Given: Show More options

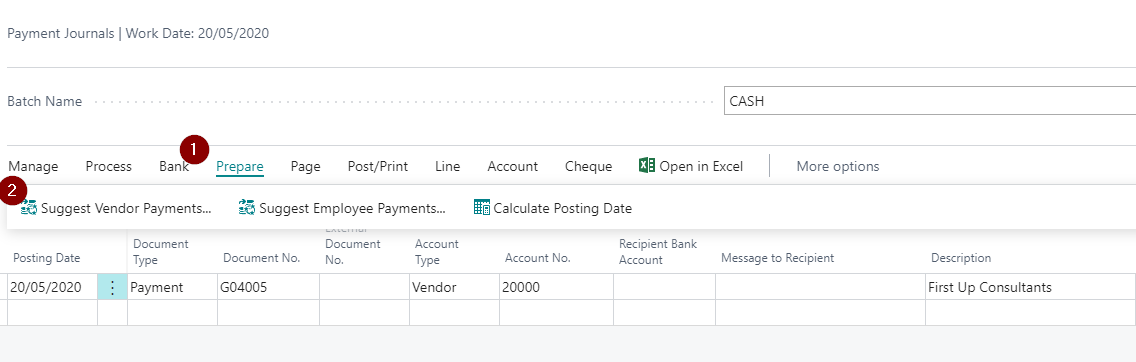Looking at the screenshot, I should pyautogui.click(x=838, y=167).
